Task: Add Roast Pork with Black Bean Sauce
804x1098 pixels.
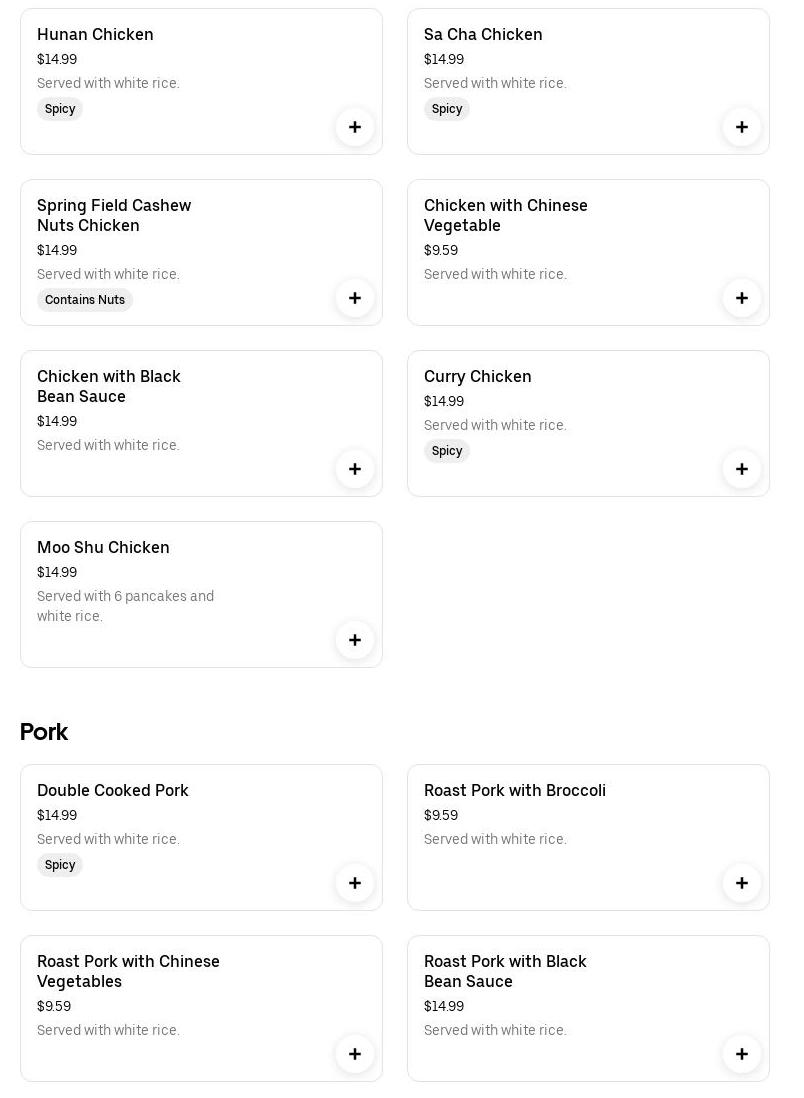Action: click(742, 1054)
